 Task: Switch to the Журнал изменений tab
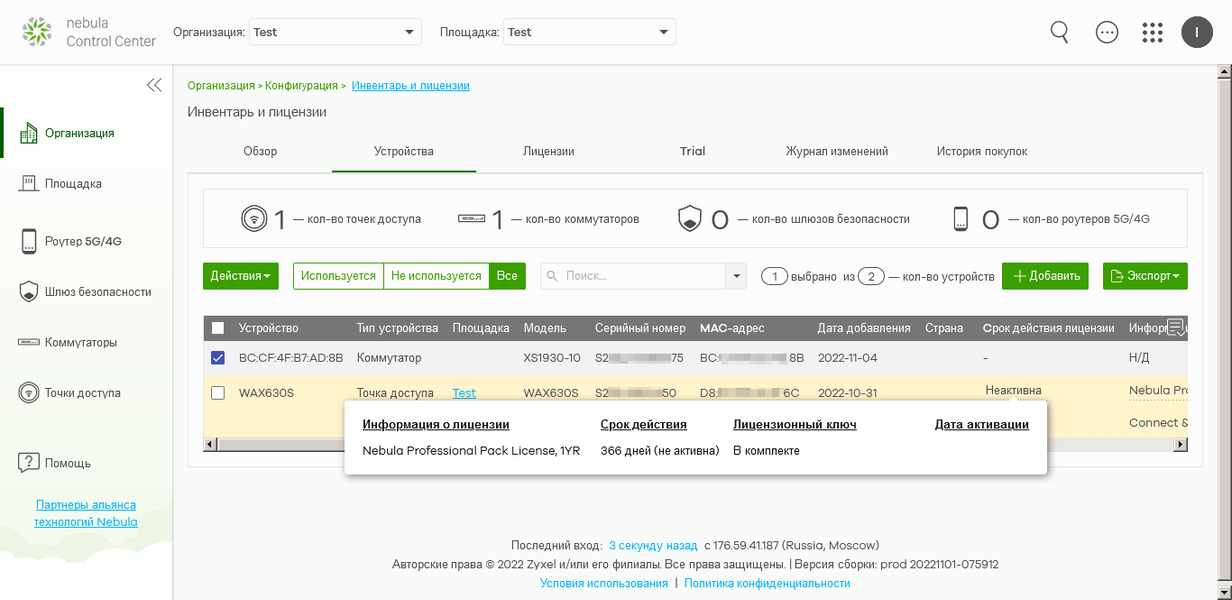pyautogui.click(x=837, y=152)
